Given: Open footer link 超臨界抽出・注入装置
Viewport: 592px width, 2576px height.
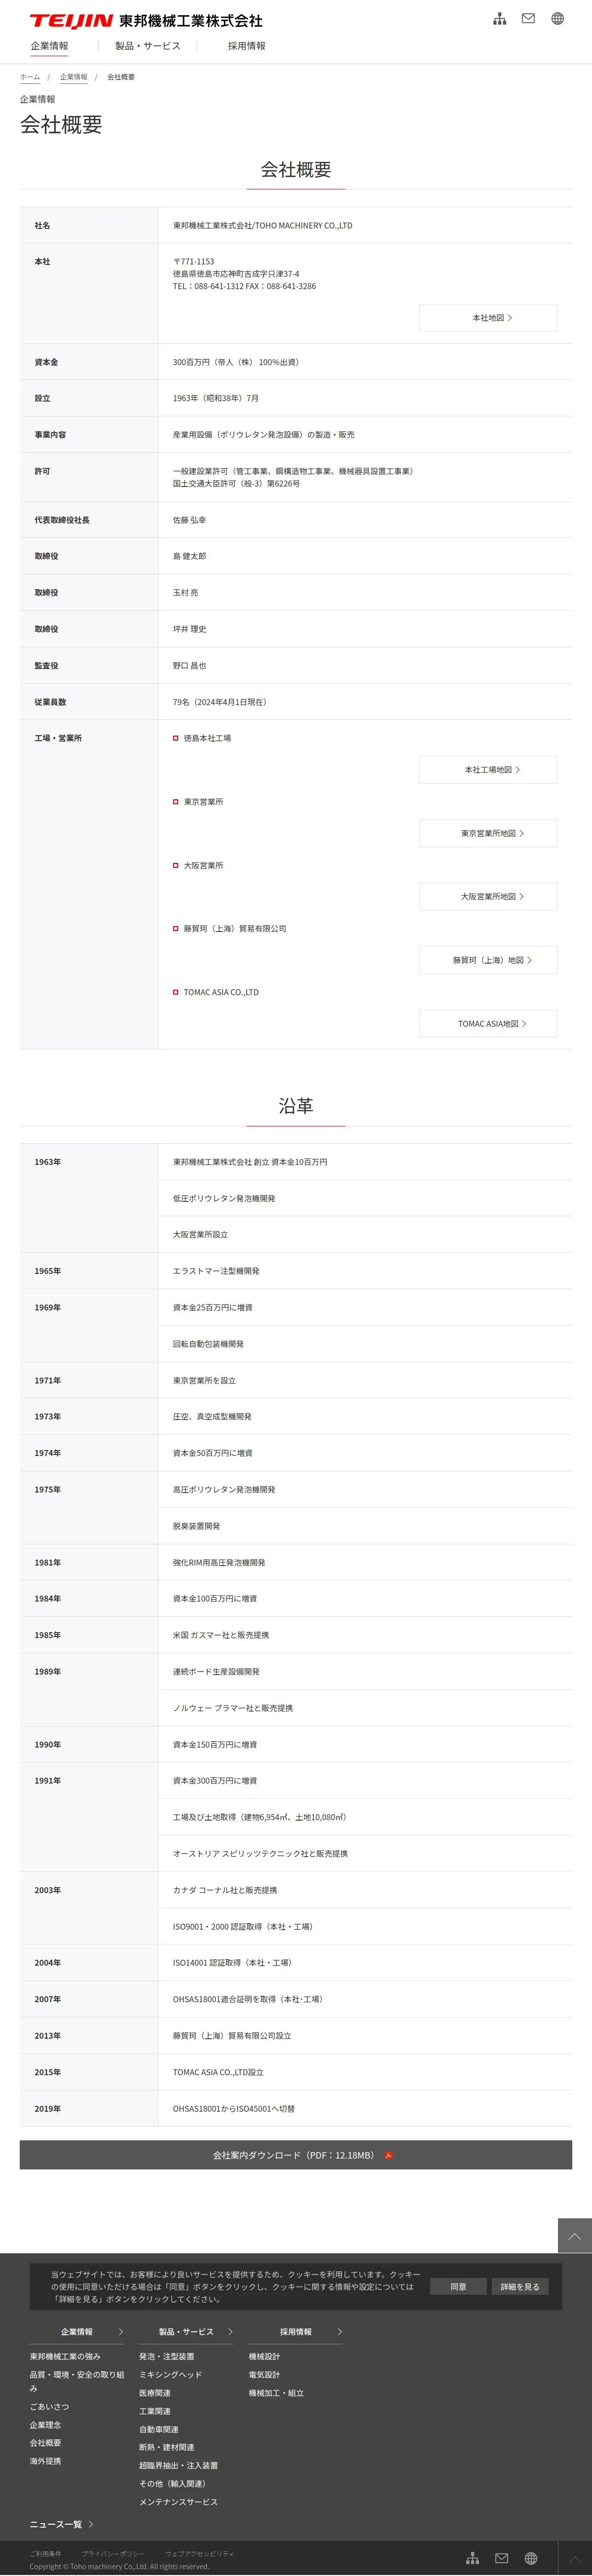Looking at the screenshot, I should pos(178,2466).
